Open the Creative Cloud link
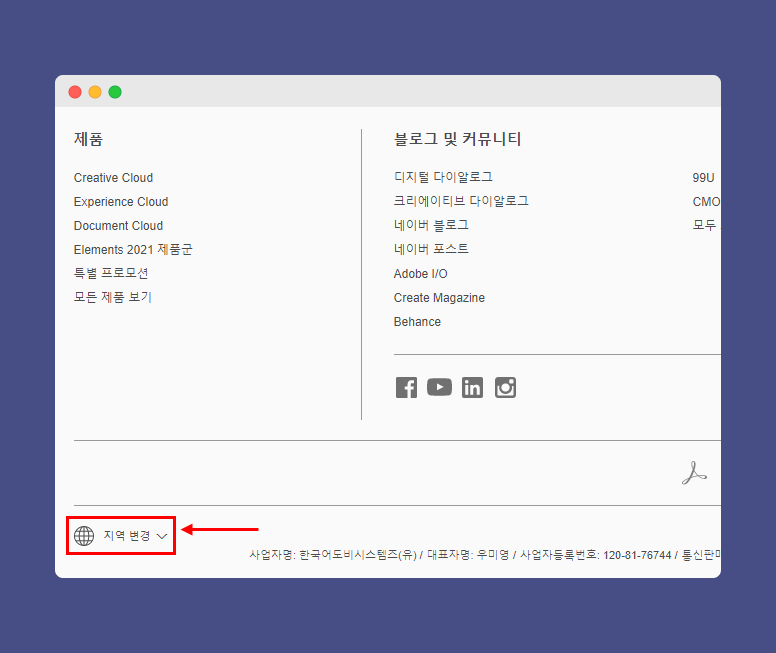The width and height of the screenshot is (776, 653). [x=113, y=178]
